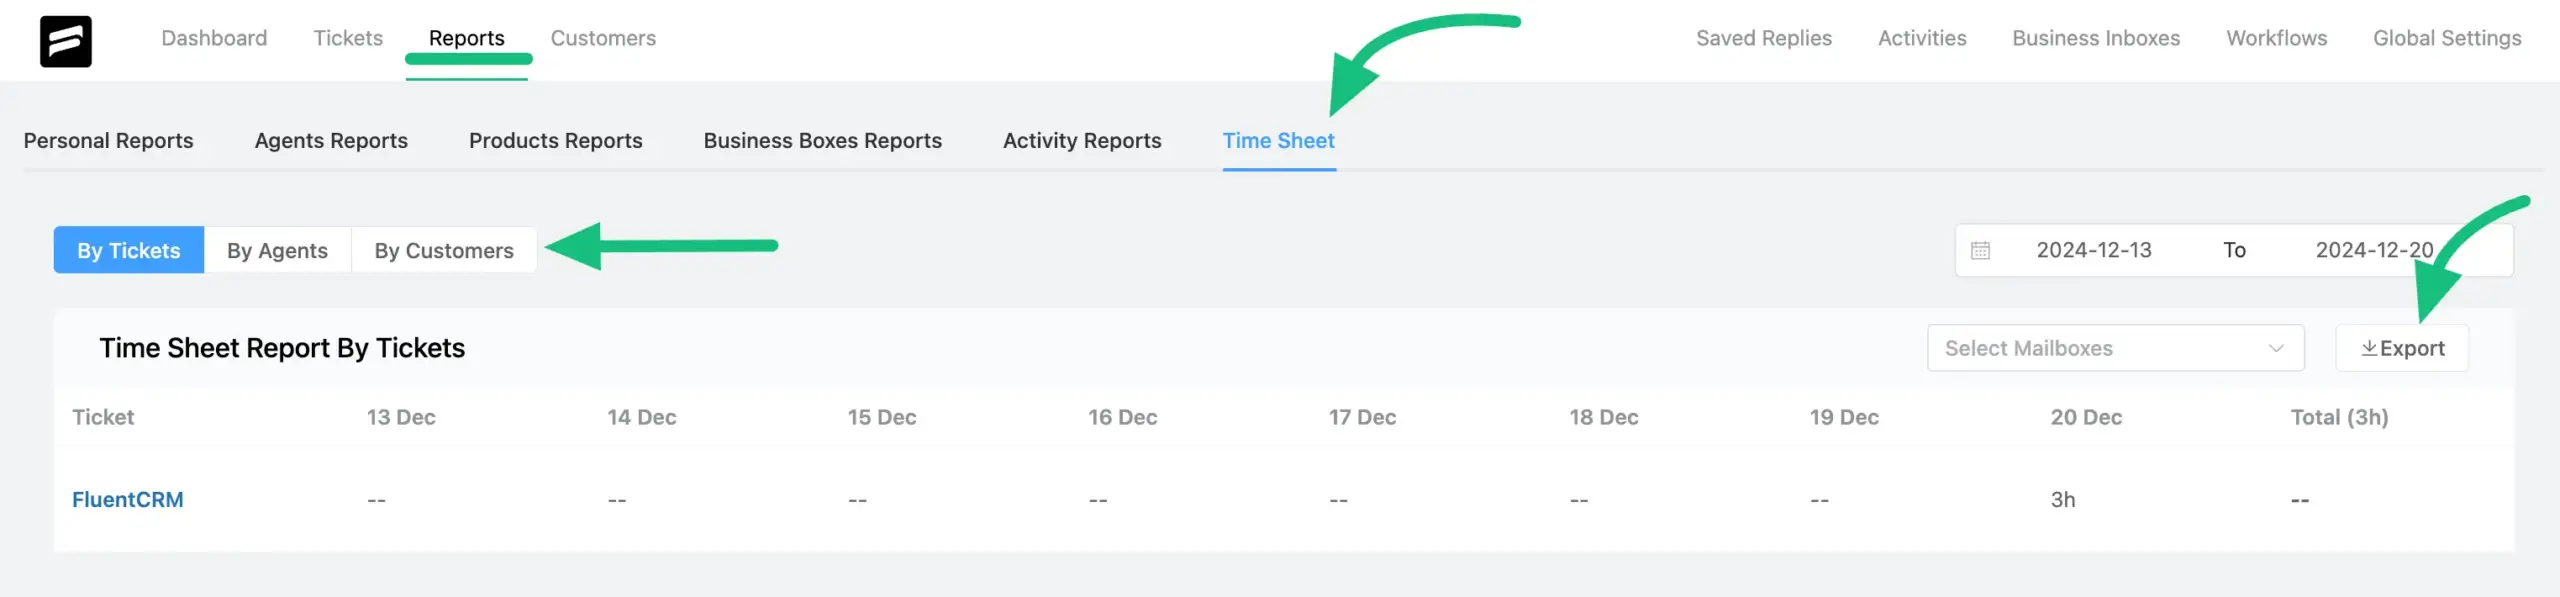The width and height of the screenshot is (2560, 597).
Task: Click the start date 2024-12-13 field
Action: point(2094,250)
